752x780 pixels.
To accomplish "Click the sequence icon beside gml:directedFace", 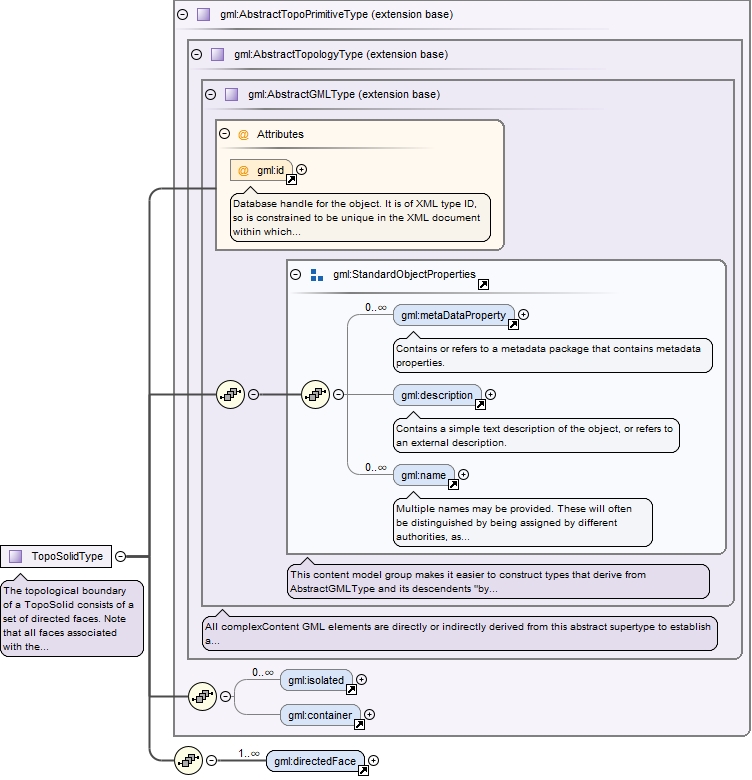I will 188,760.
